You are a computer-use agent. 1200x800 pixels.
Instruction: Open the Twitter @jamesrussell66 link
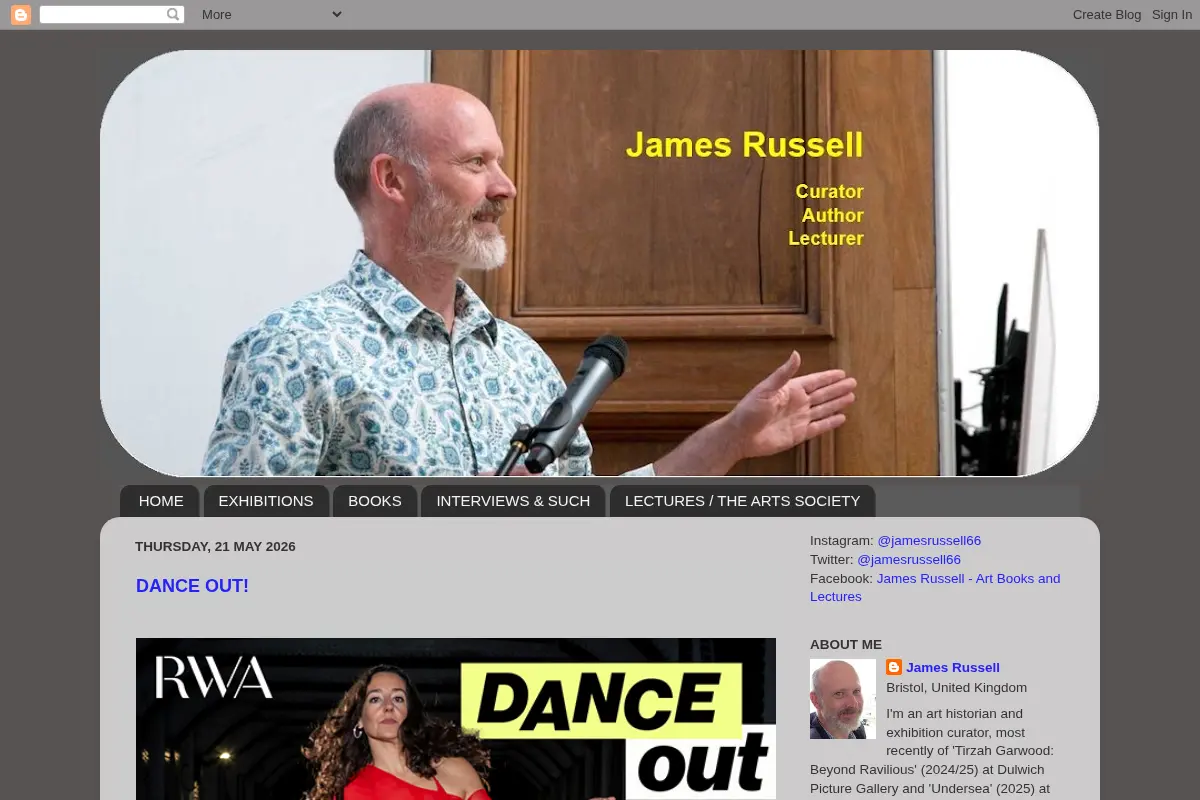909,560
